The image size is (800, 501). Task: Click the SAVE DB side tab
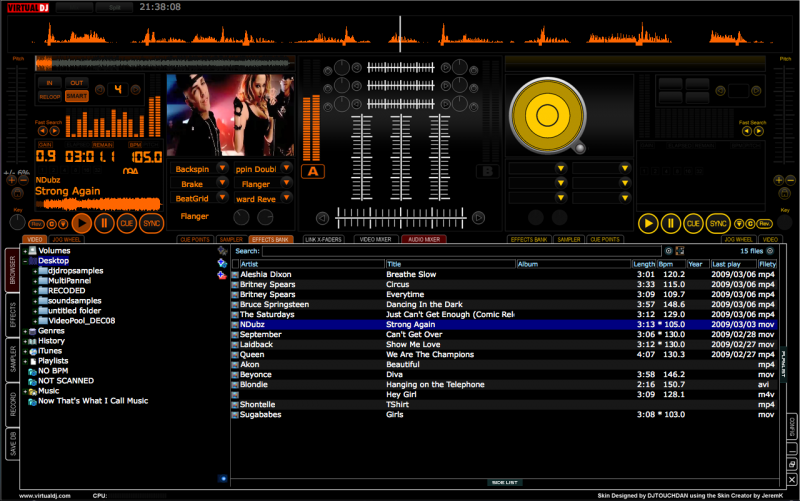(13, 444)
